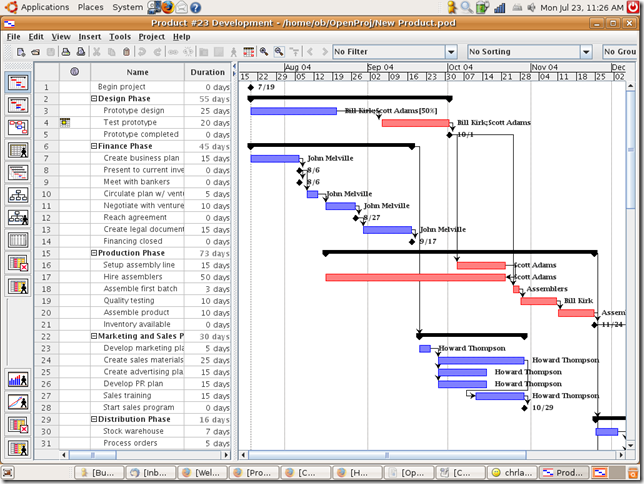
Task: Collapse the Design Phase task group
Action: click(94, 99)
